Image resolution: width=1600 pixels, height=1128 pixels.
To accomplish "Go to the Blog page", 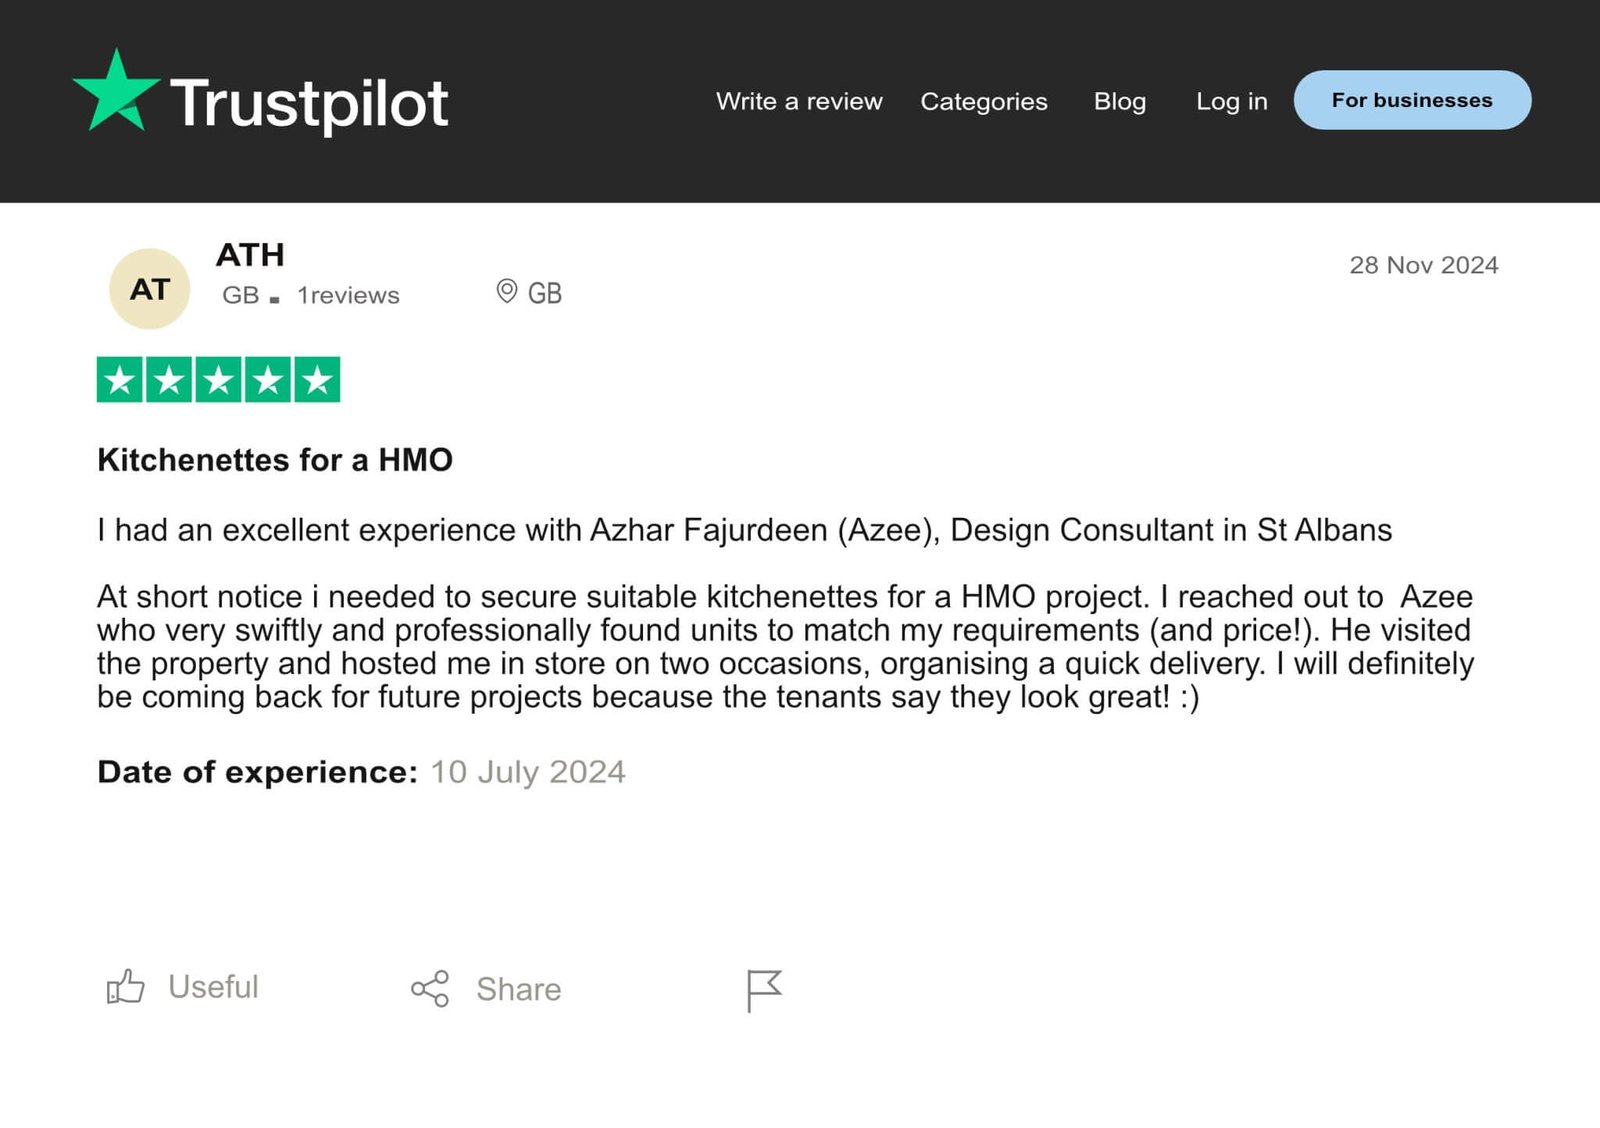I will pos(1119,101).
